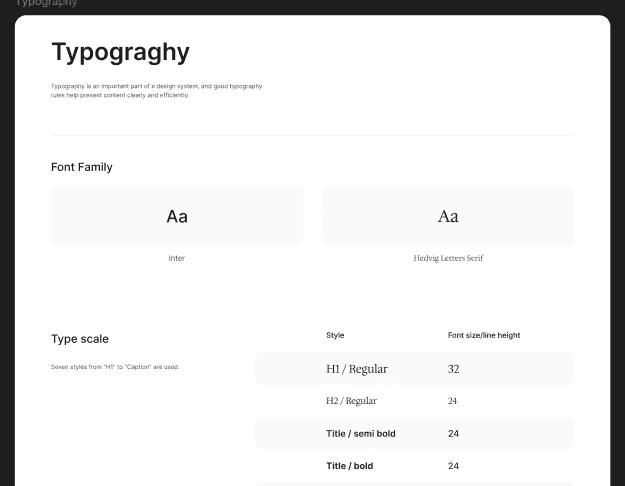Click the 'Type scale' section heading
Viewport: 625px width, 486px height.
pos(80,338)
